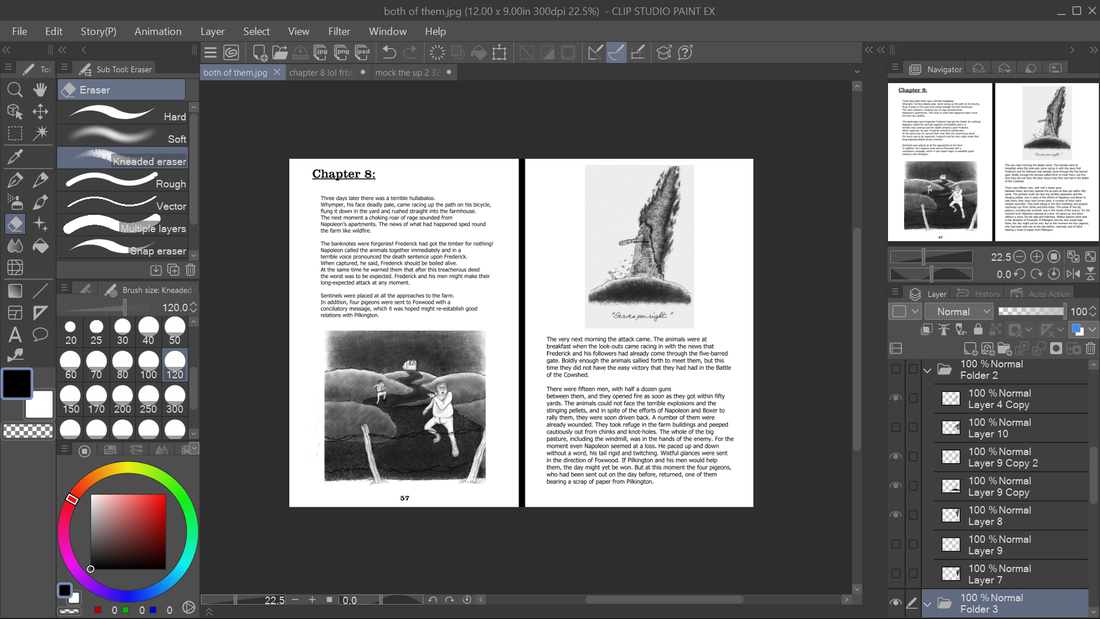Select the rectangular Selection area tool
Viewport: 1100px width, 619px height.
coord(15,133)
